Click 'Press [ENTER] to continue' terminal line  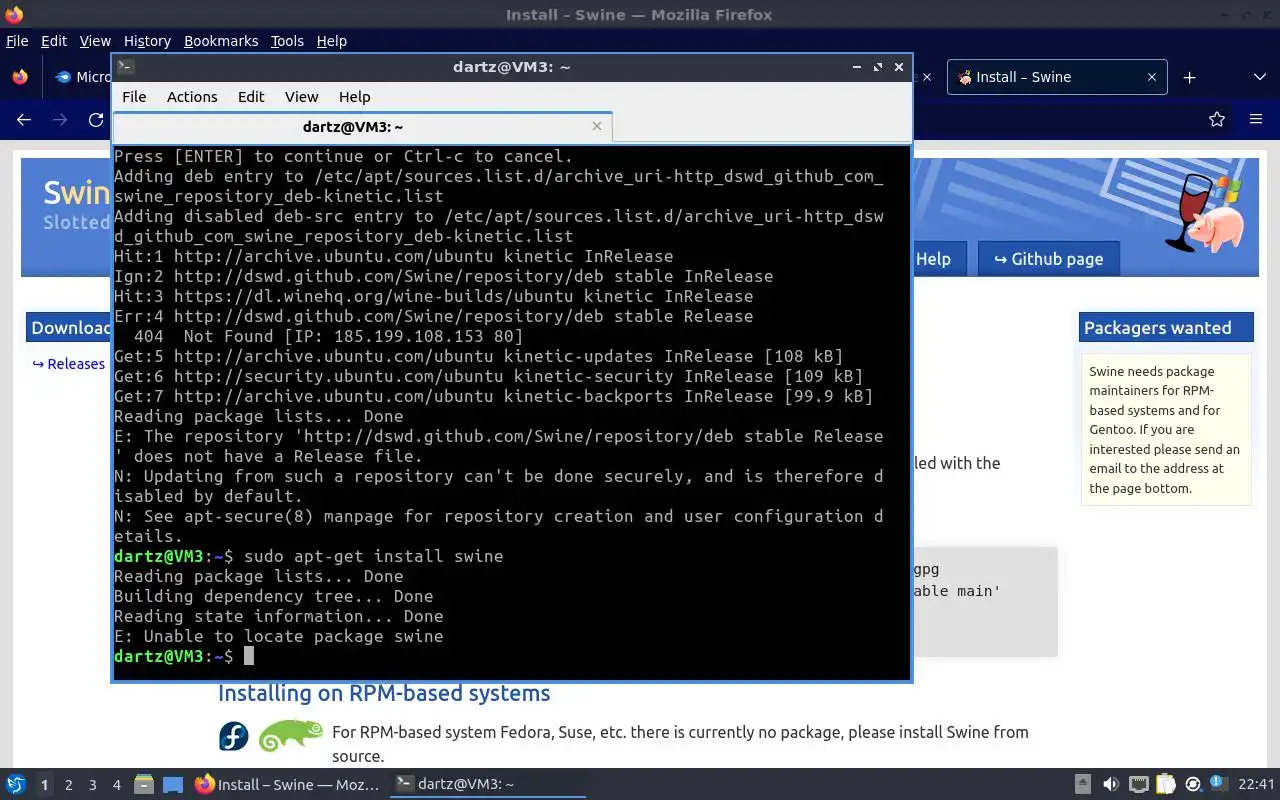(344, 156)
